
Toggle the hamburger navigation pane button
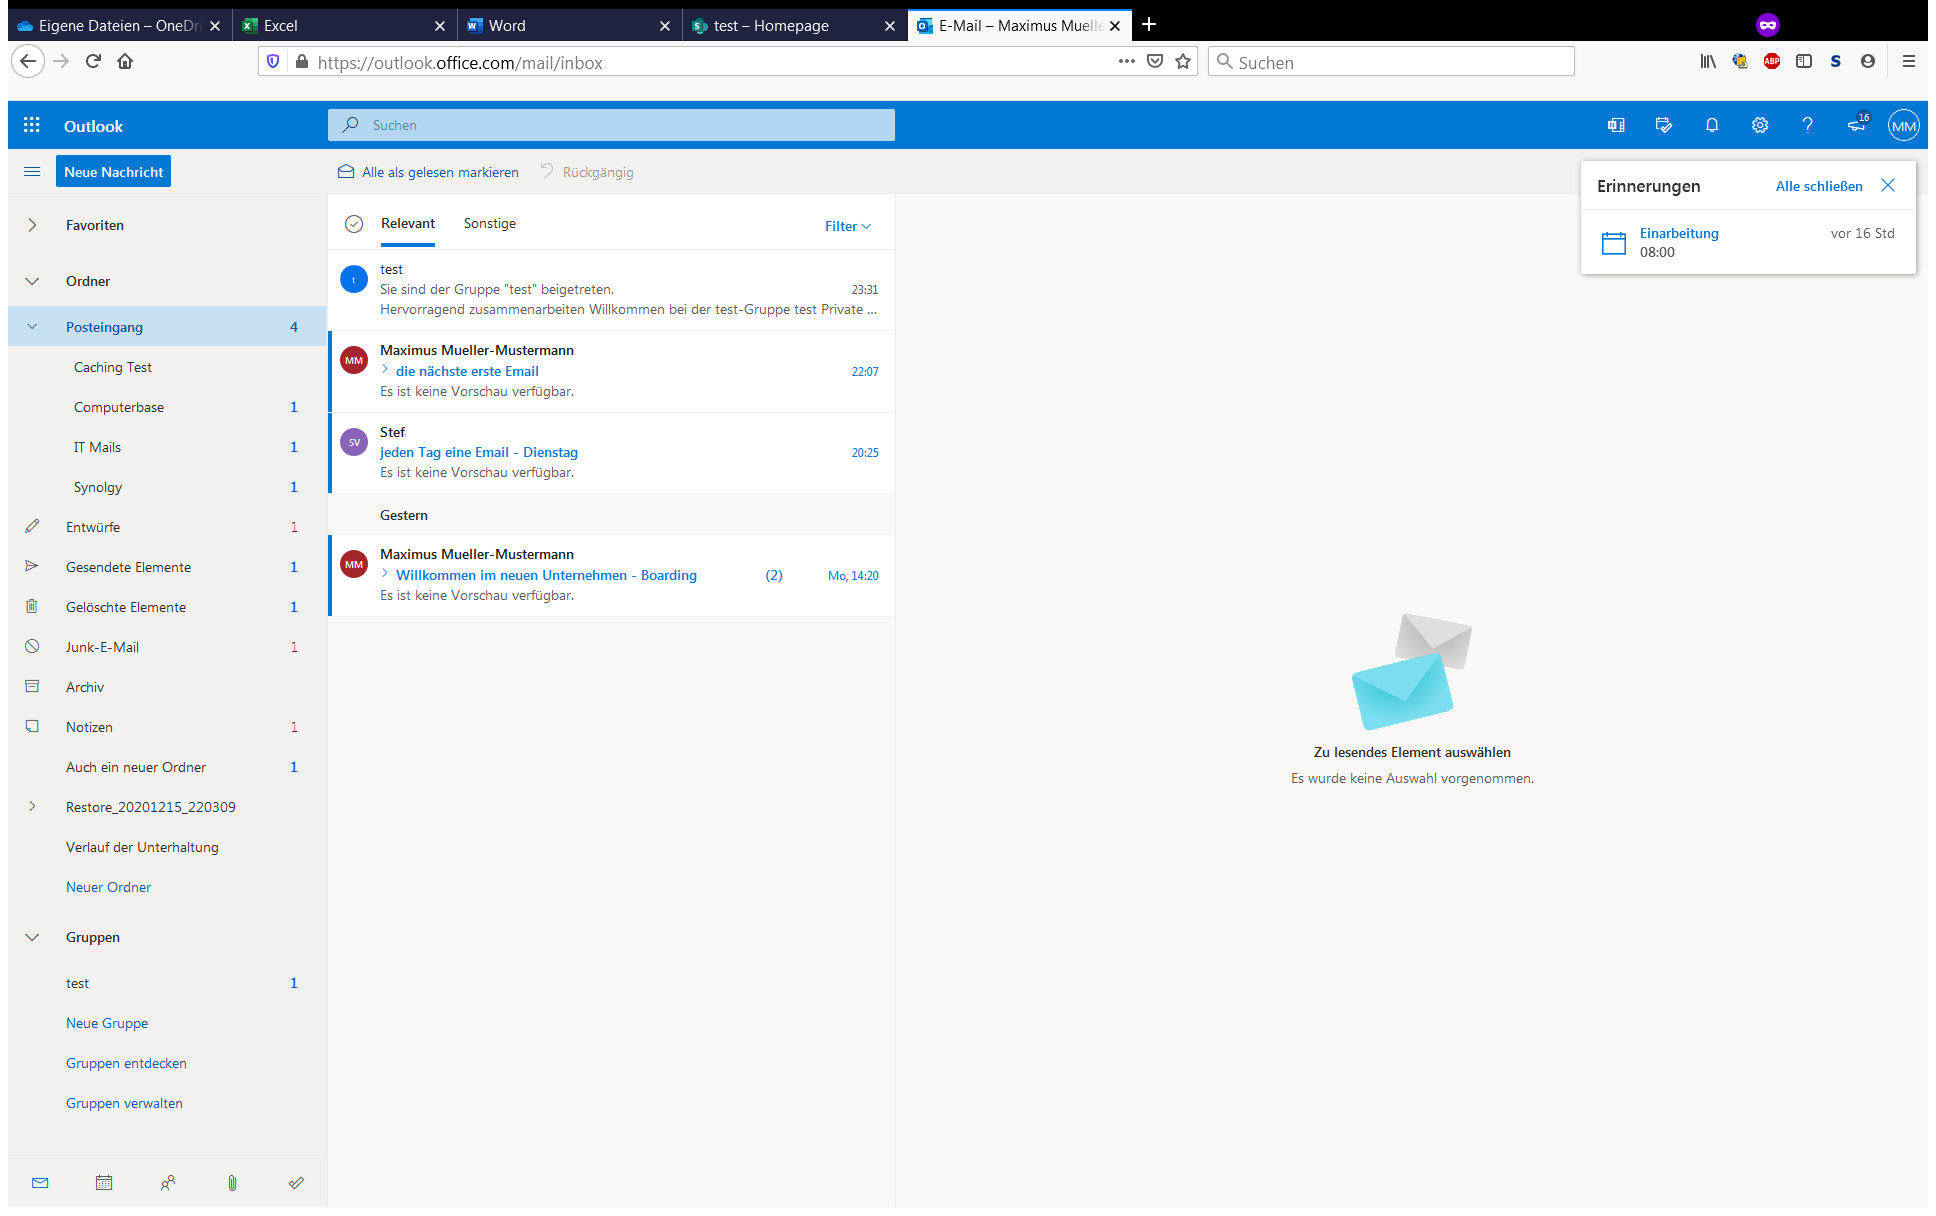click(x=32, y=172)
